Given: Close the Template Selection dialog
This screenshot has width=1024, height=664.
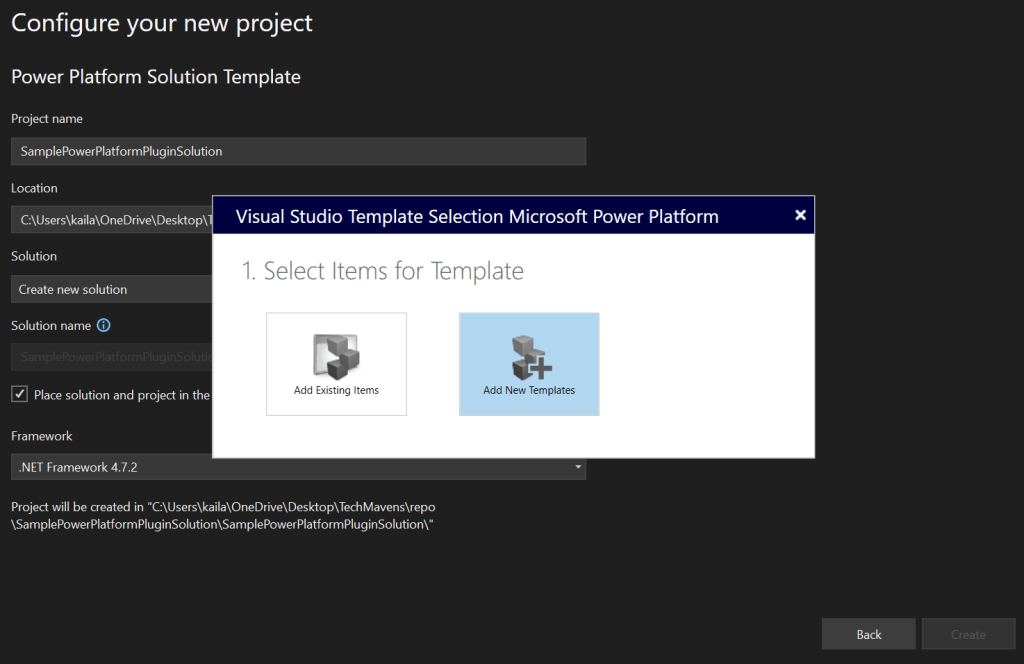Looking at the screenshot, I should coord(800,215).
